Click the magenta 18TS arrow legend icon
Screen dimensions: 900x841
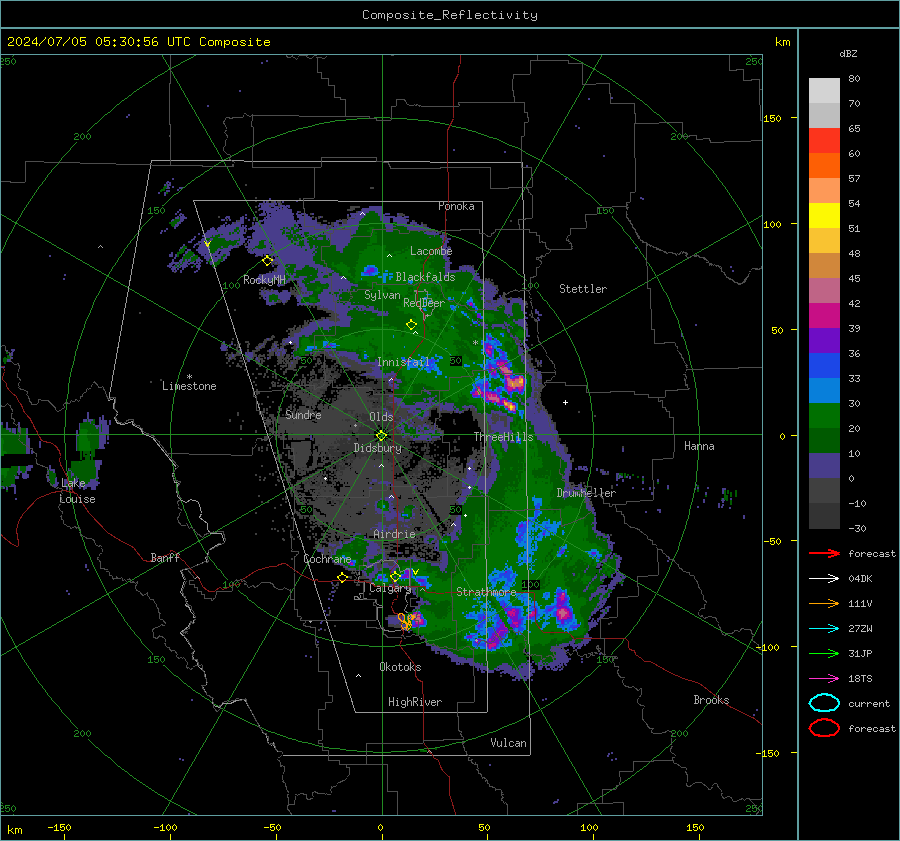coord(824,679)
